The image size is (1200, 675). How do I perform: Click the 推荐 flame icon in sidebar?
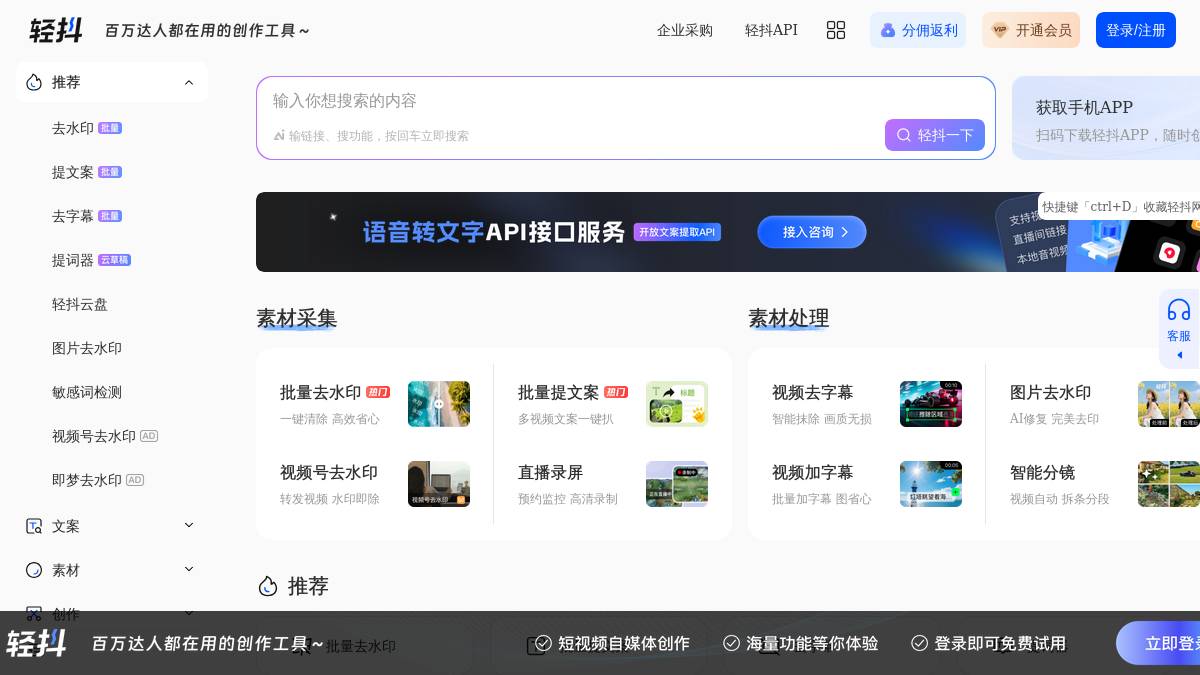(x=34, y=82)
